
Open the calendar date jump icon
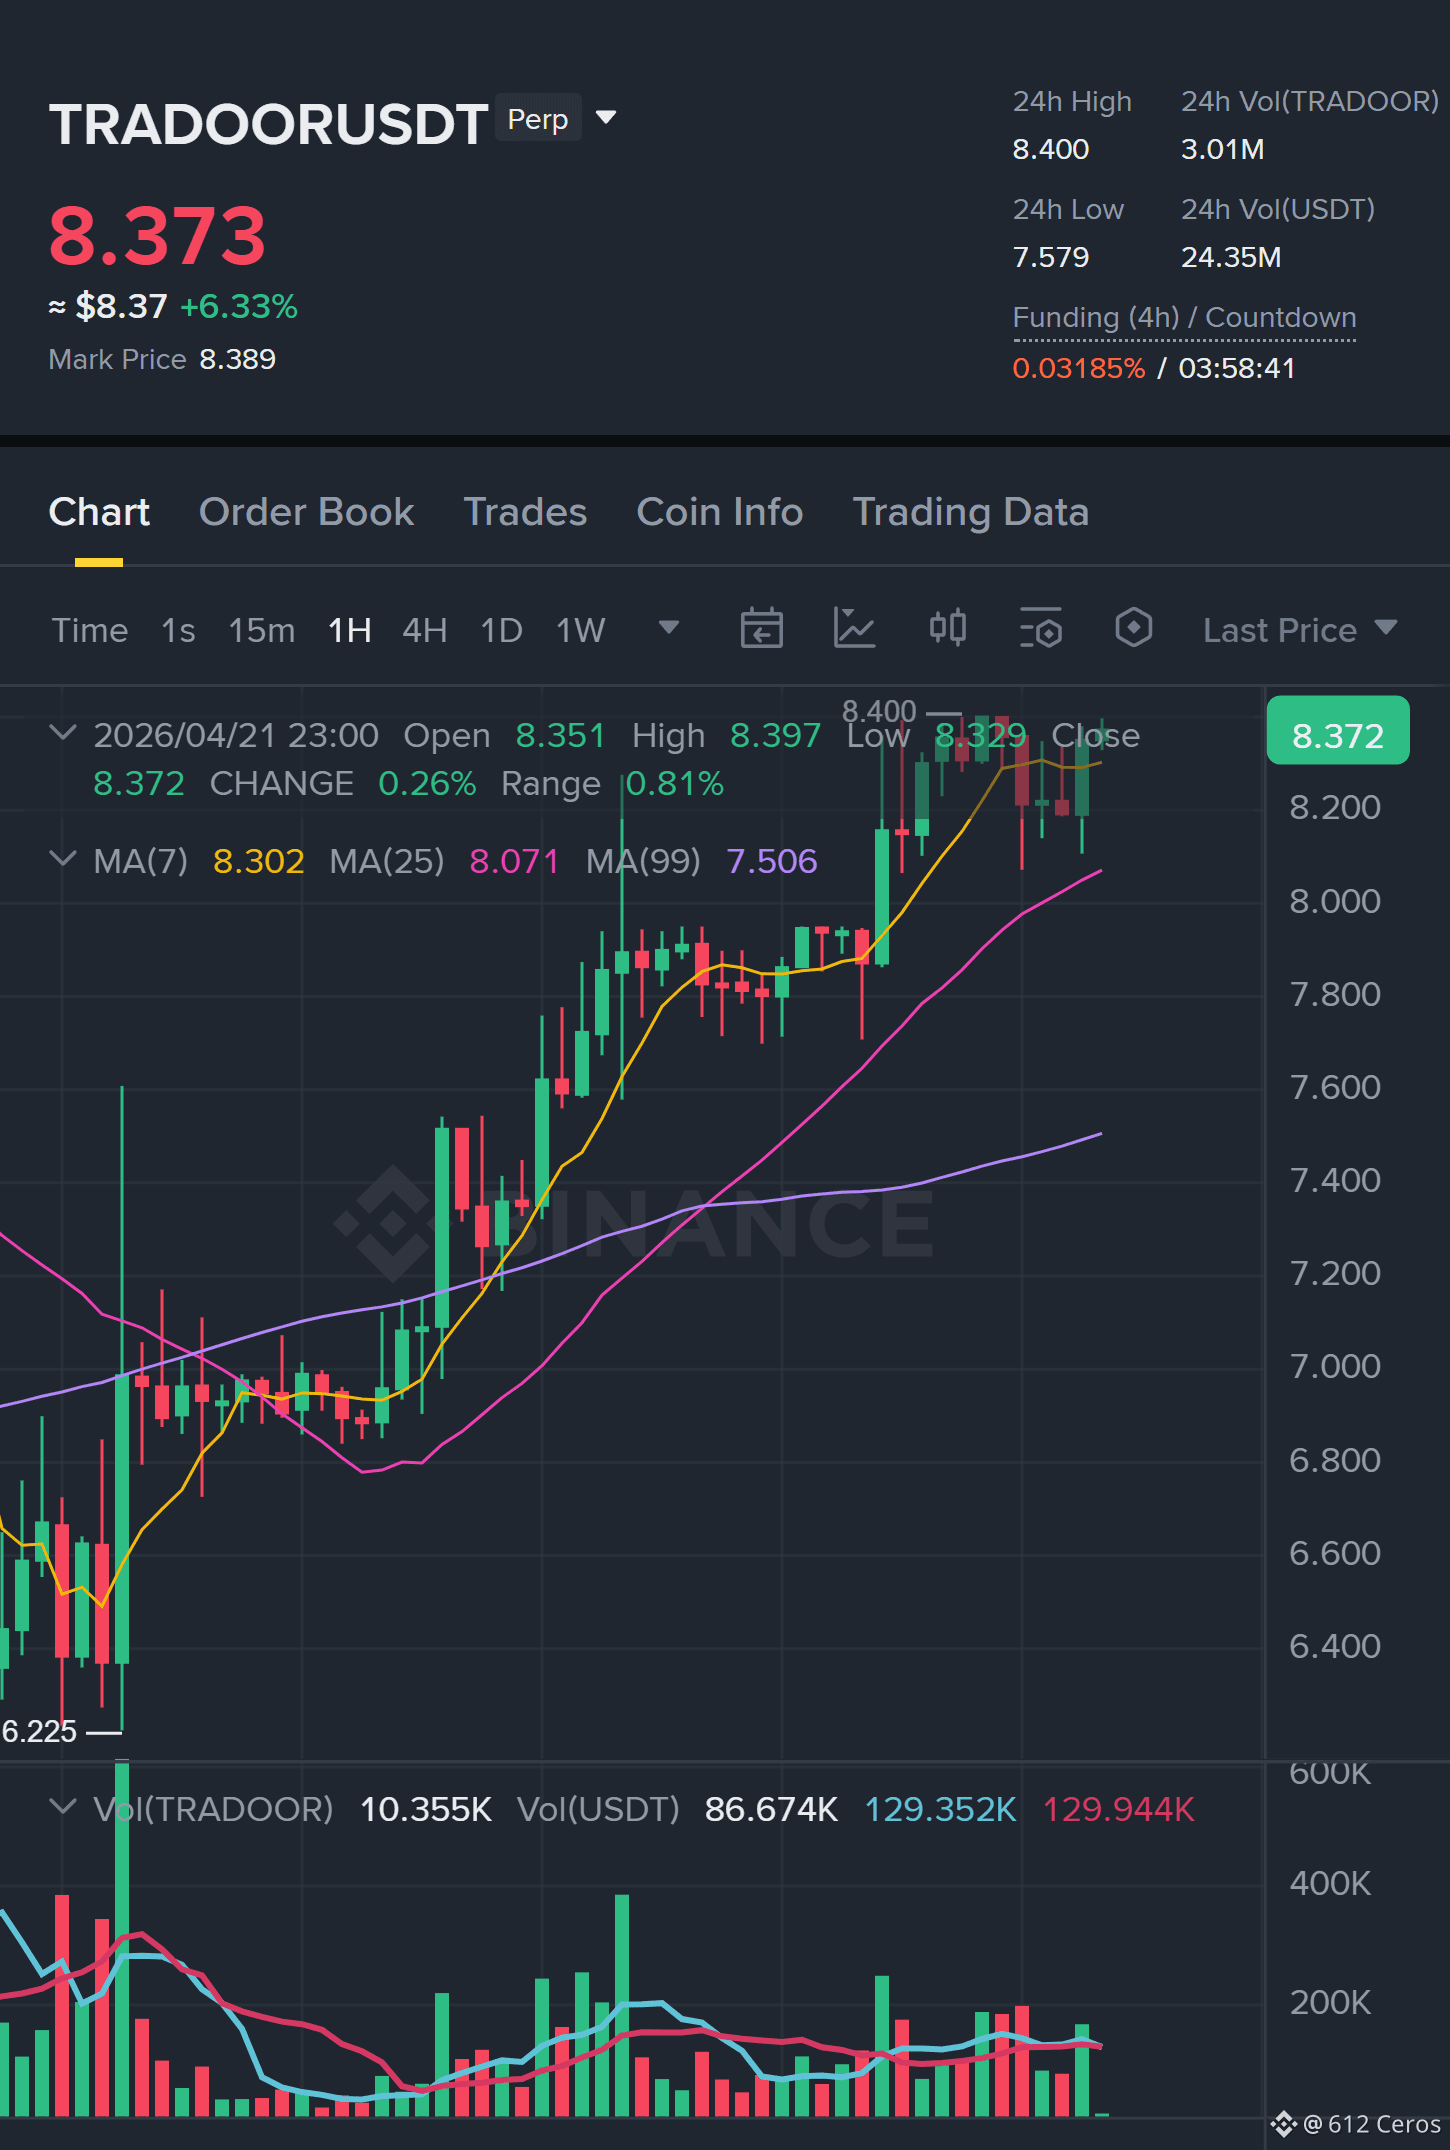pos(761,629)
